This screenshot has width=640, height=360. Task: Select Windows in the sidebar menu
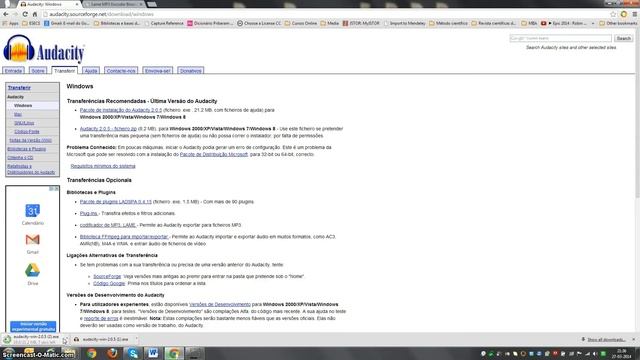click(x=23, y=105)
